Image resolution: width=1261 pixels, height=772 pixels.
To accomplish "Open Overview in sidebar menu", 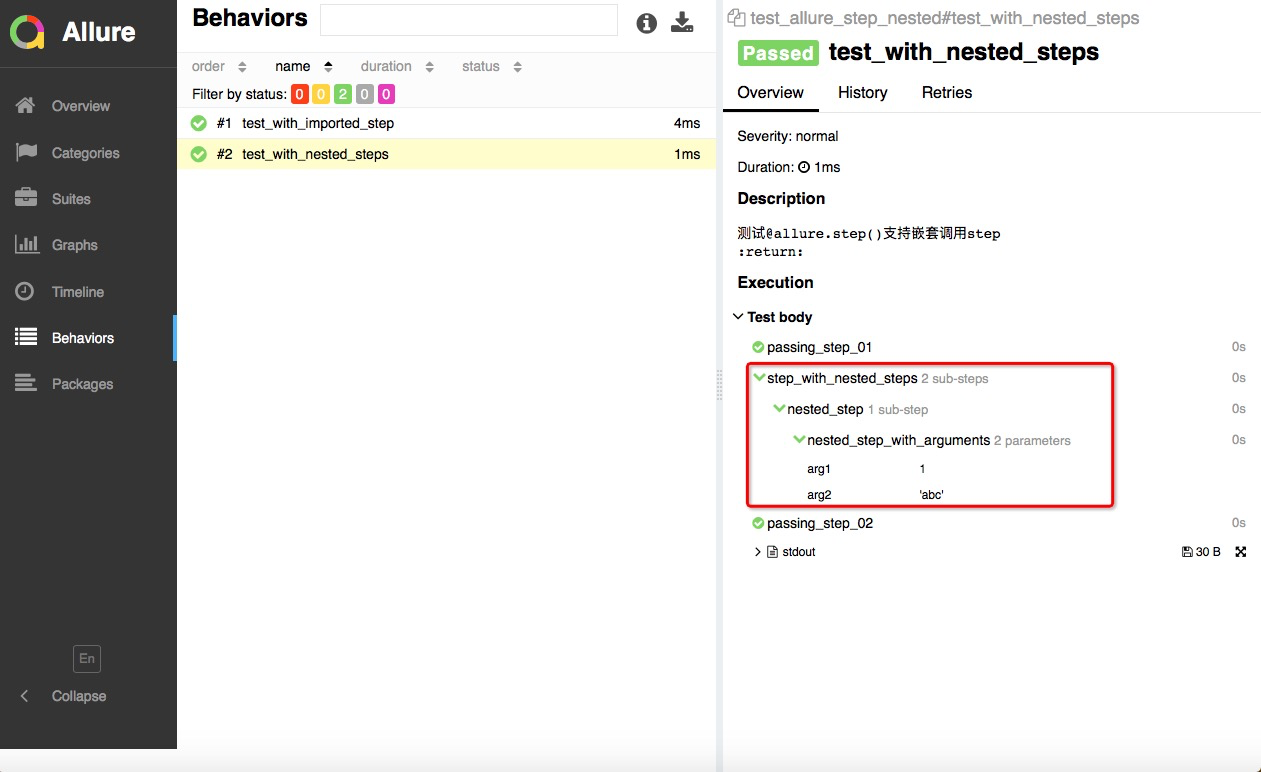I will tap(81, 106).
